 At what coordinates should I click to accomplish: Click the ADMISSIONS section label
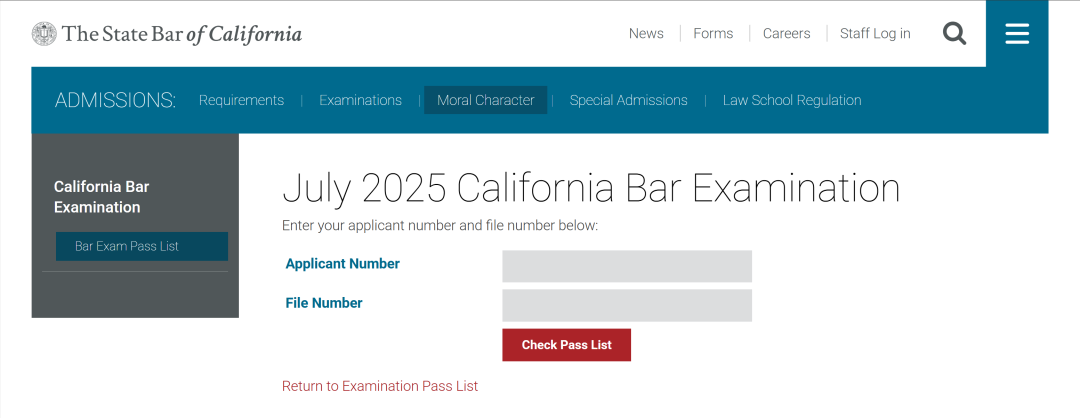[x=115, y=100]
